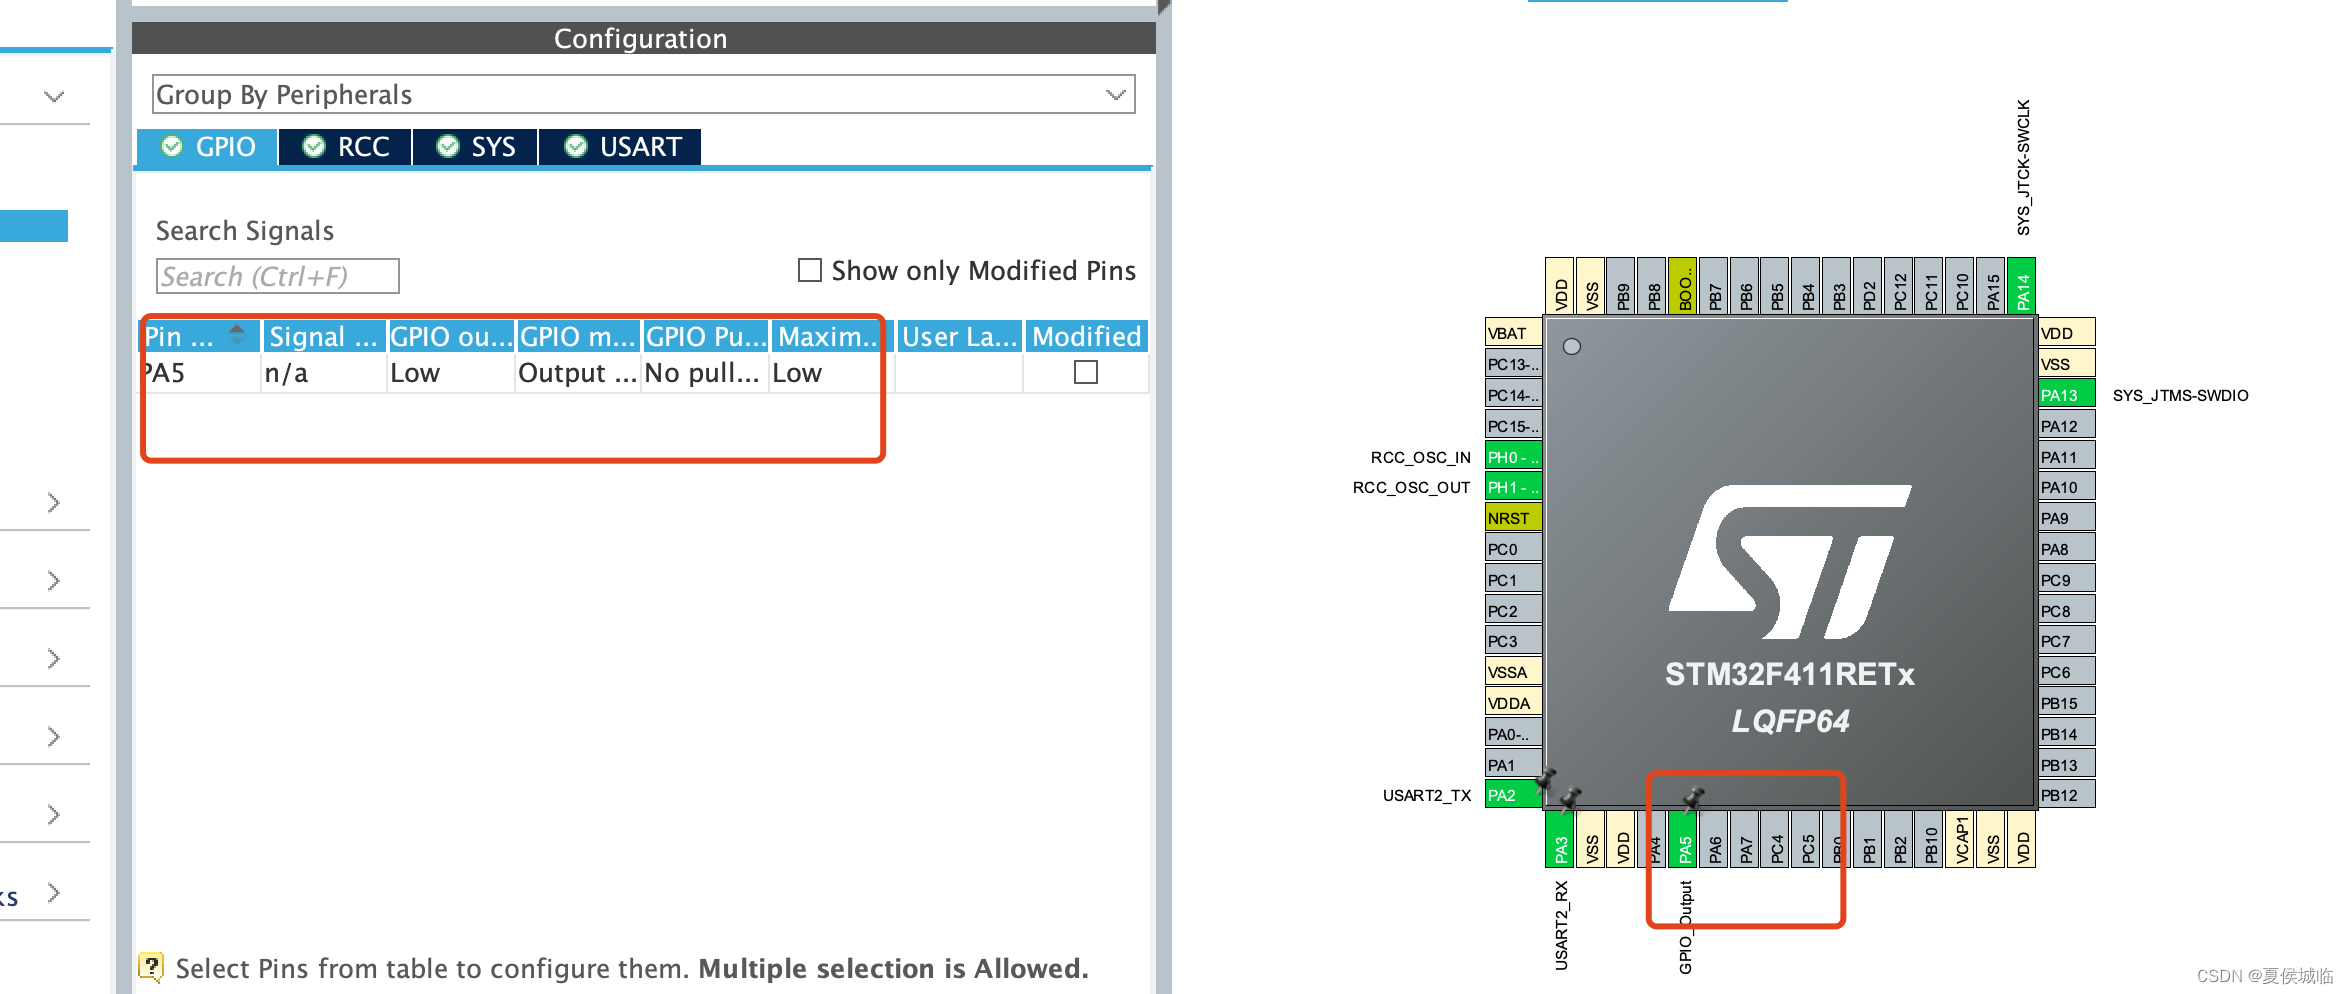Click the User Label column header
Viewport: 2348px width, 994px height.
(960, 336)
